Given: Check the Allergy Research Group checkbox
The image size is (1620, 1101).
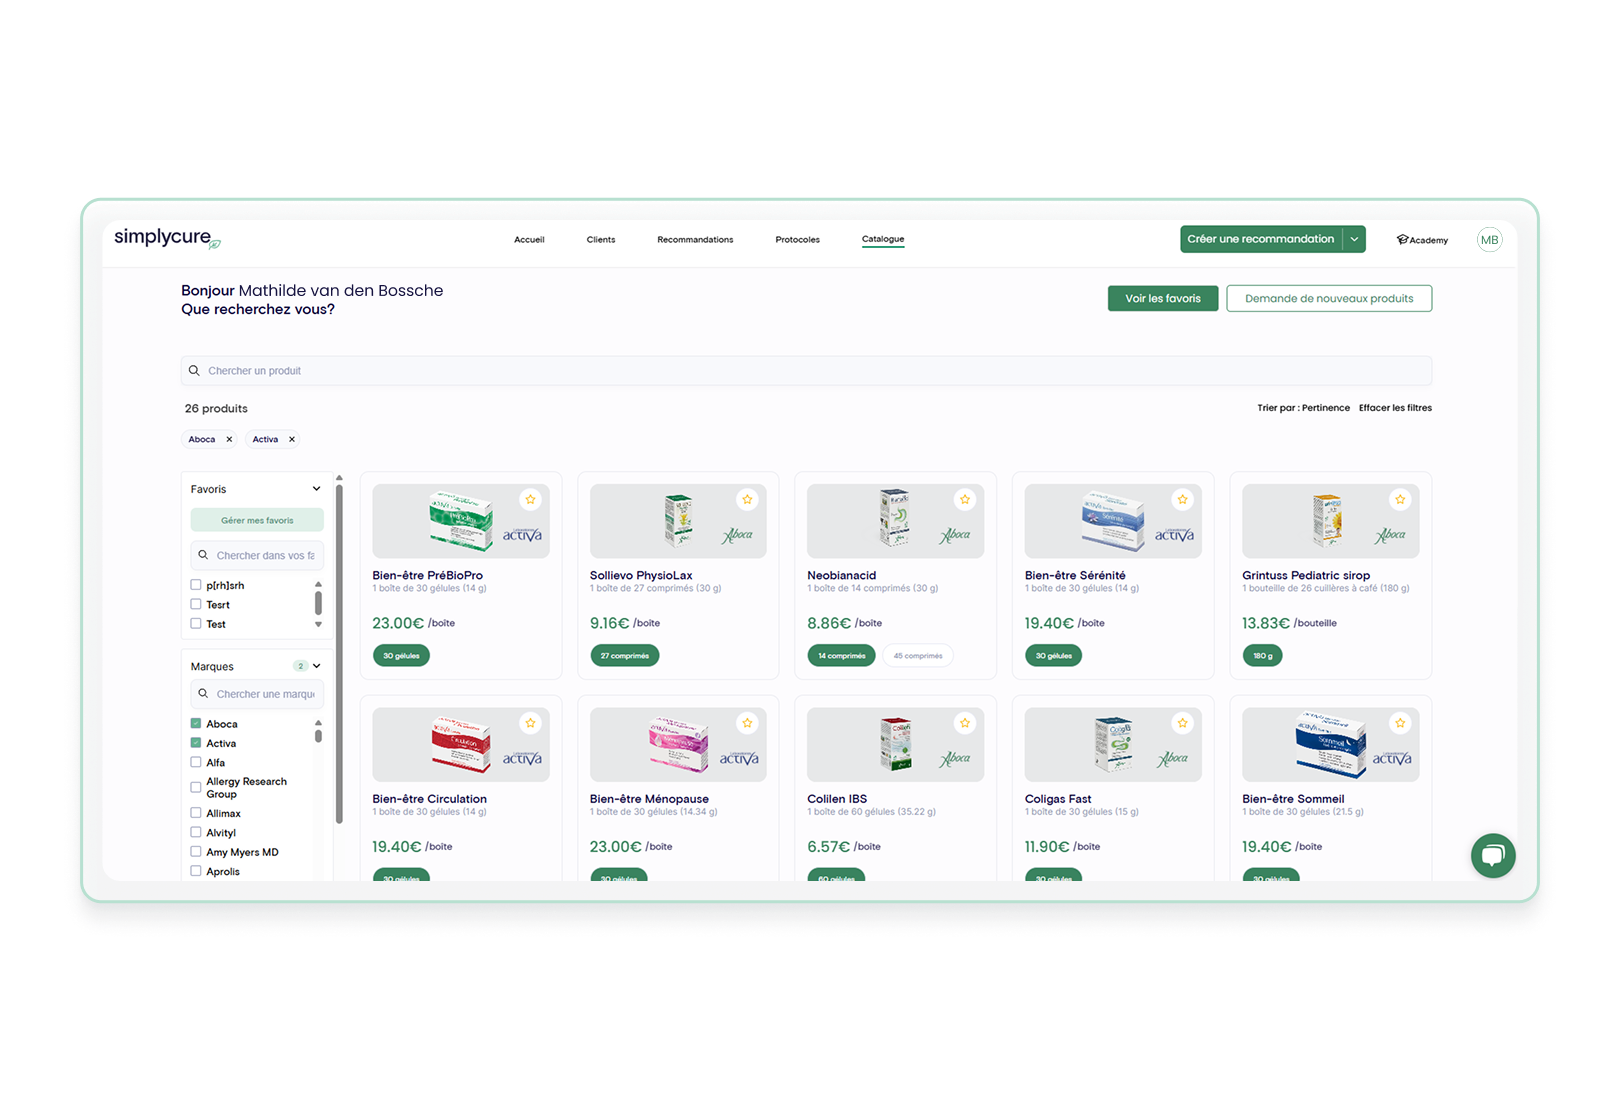Looking at the screenshot, I should pos(196,788).
